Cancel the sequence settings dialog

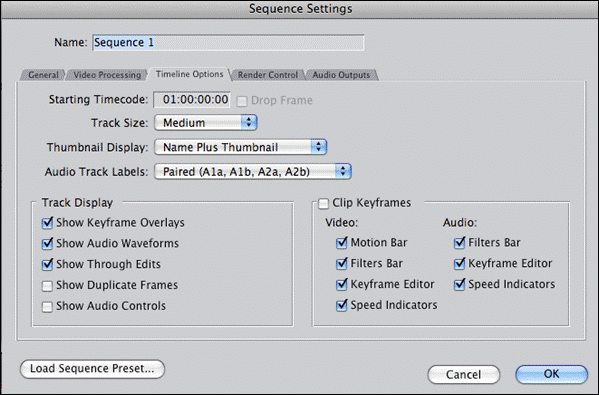click(x=463, y=374)
